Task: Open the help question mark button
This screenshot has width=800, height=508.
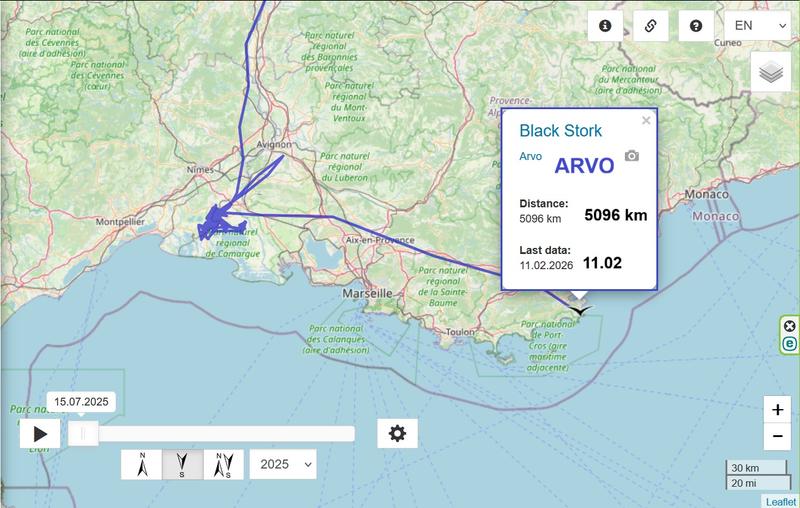Action: click(x=696, y=26)
